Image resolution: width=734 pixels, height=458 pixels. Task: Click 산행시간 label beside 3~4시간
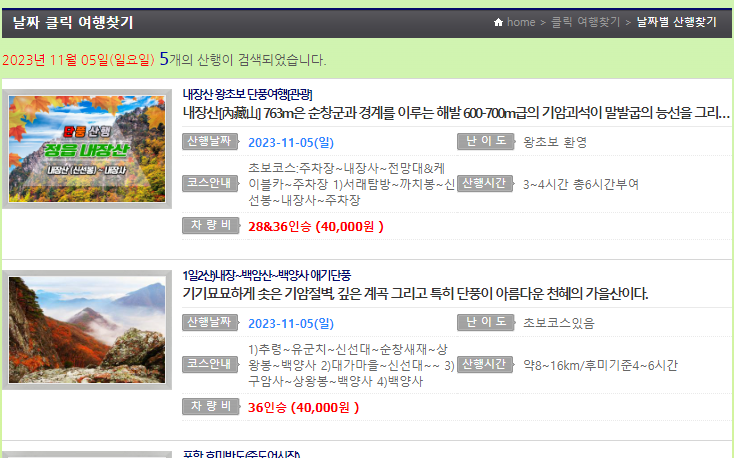[x=485, y=183]
